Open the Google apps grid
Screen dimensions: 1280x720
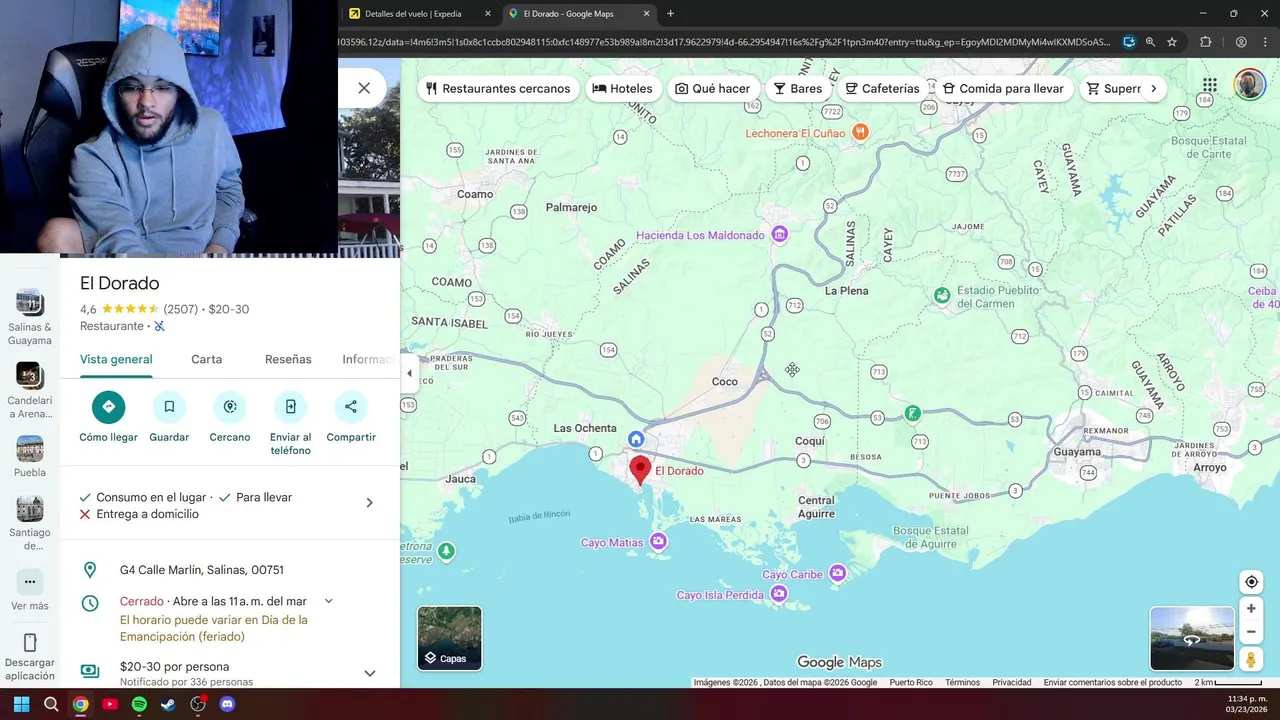(1210, 85)
